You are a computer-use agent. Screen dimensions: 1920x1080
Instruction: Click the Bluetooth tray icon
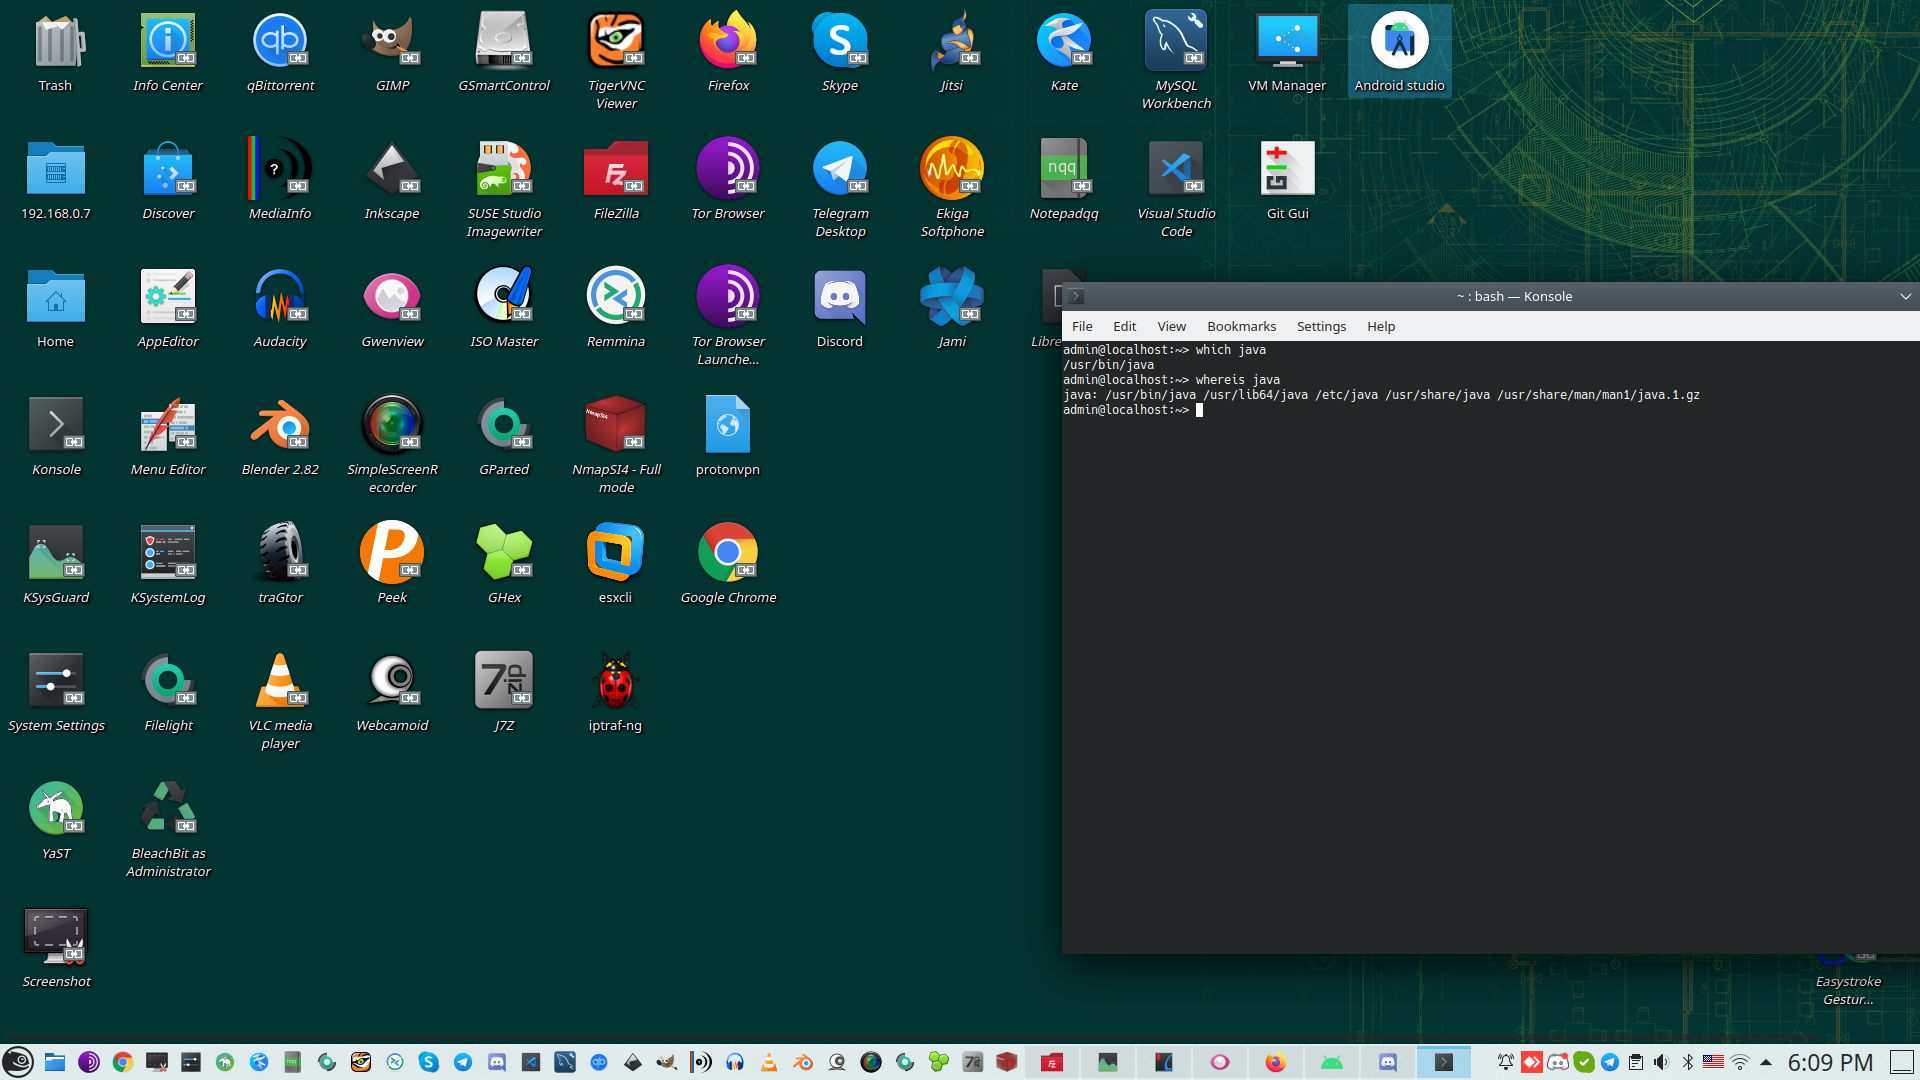tap(1688, 1062)
